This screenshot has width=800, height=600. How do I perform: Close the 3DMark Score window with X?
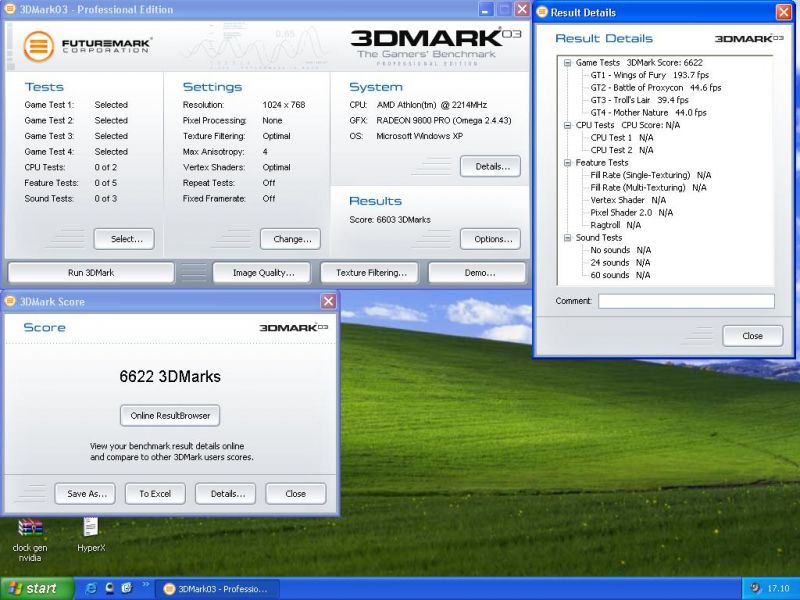(329, 301)
